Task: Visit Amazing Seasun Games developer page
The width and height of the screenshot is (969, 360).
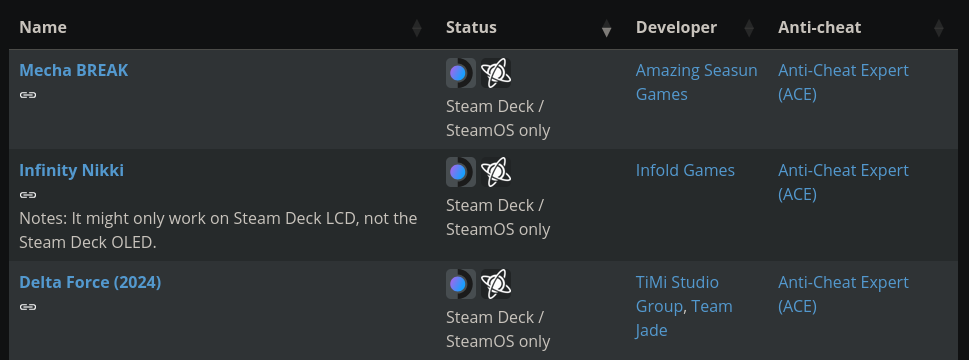Action: (x=696, y=82)
